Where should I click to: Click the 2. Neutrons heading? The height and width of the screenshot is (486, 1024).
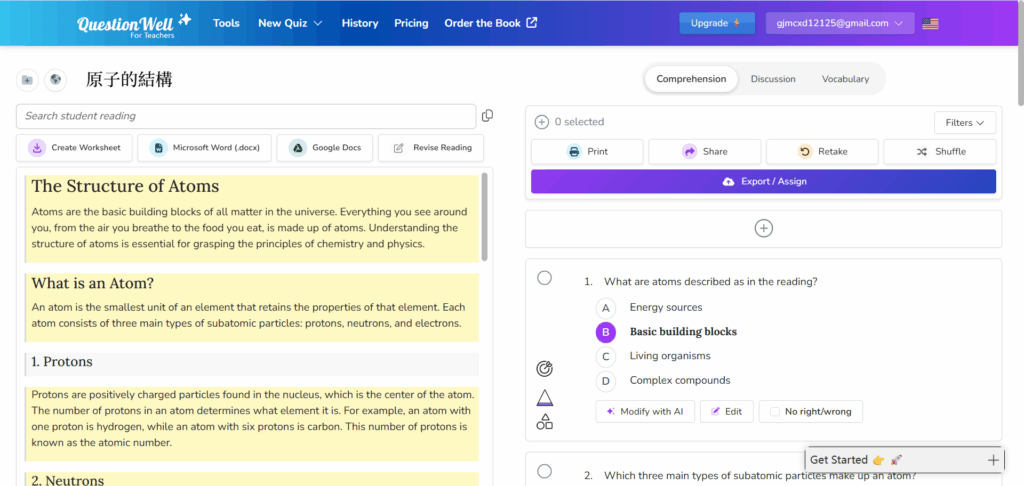pyautogui.click(x=67, y=480)
